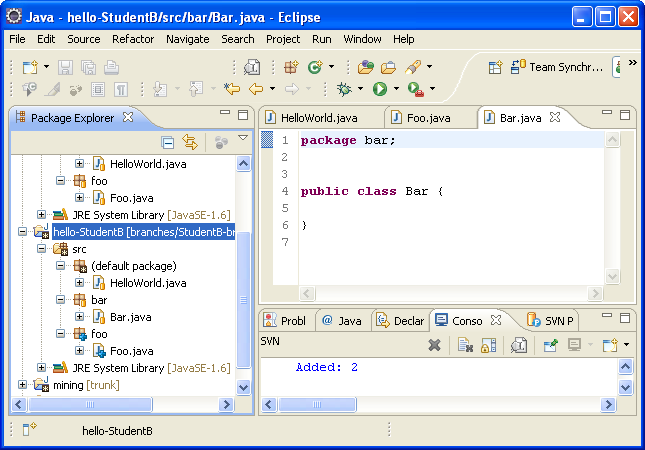Click the green Run button icon

point(379,89)
